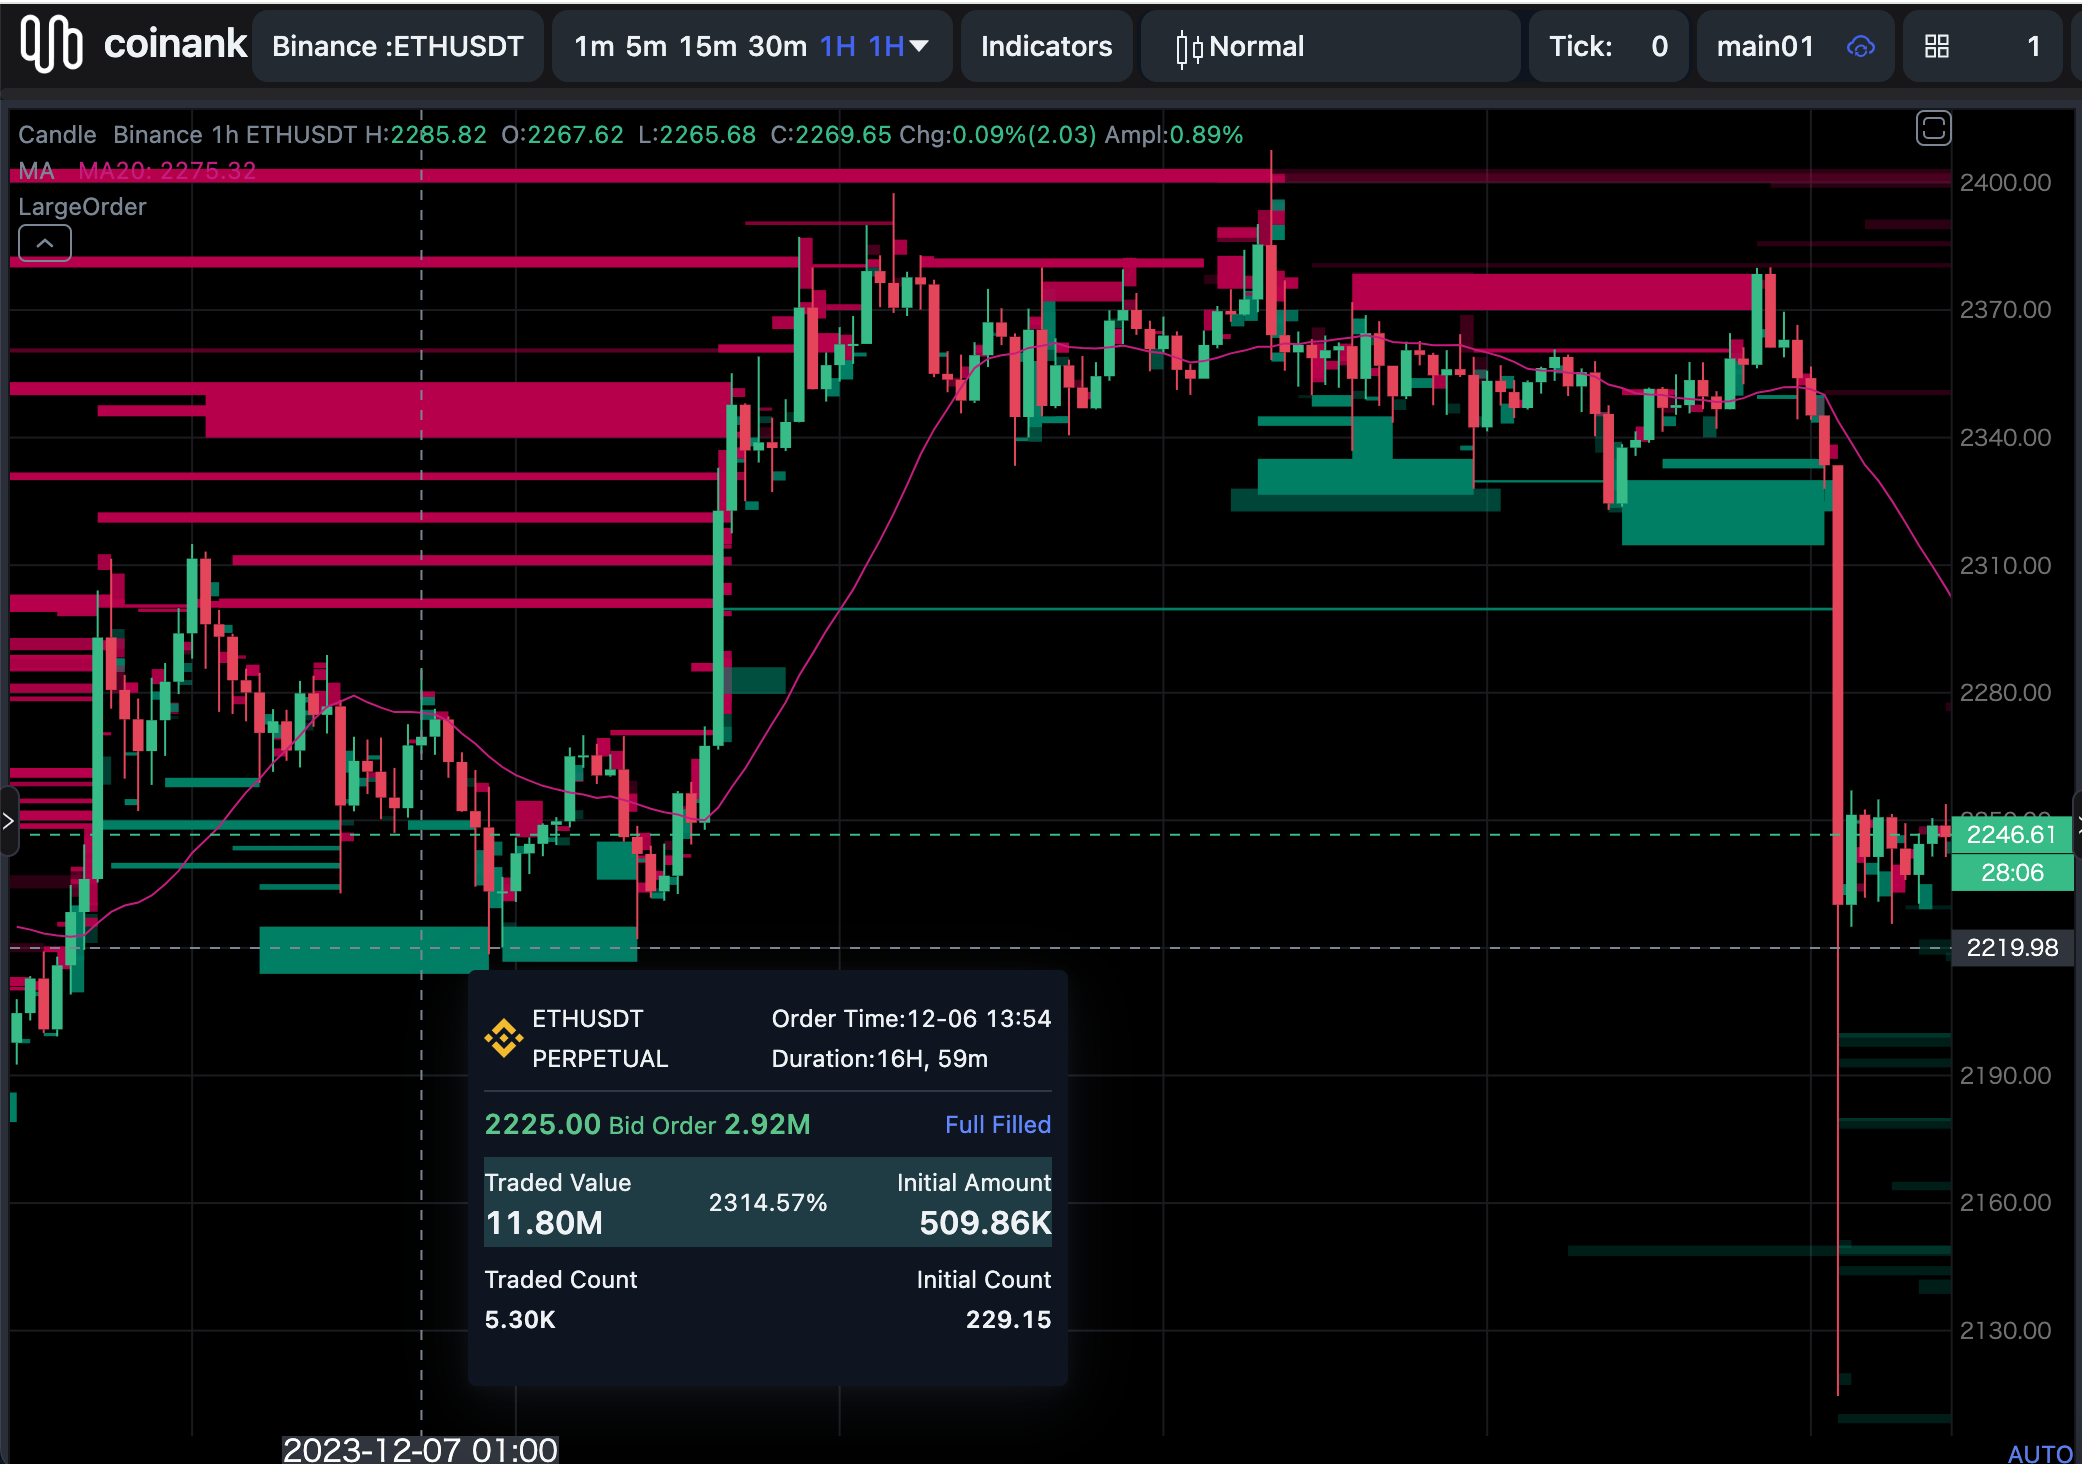
Task: Select the 30m timeframe
Action: (777, 47)
